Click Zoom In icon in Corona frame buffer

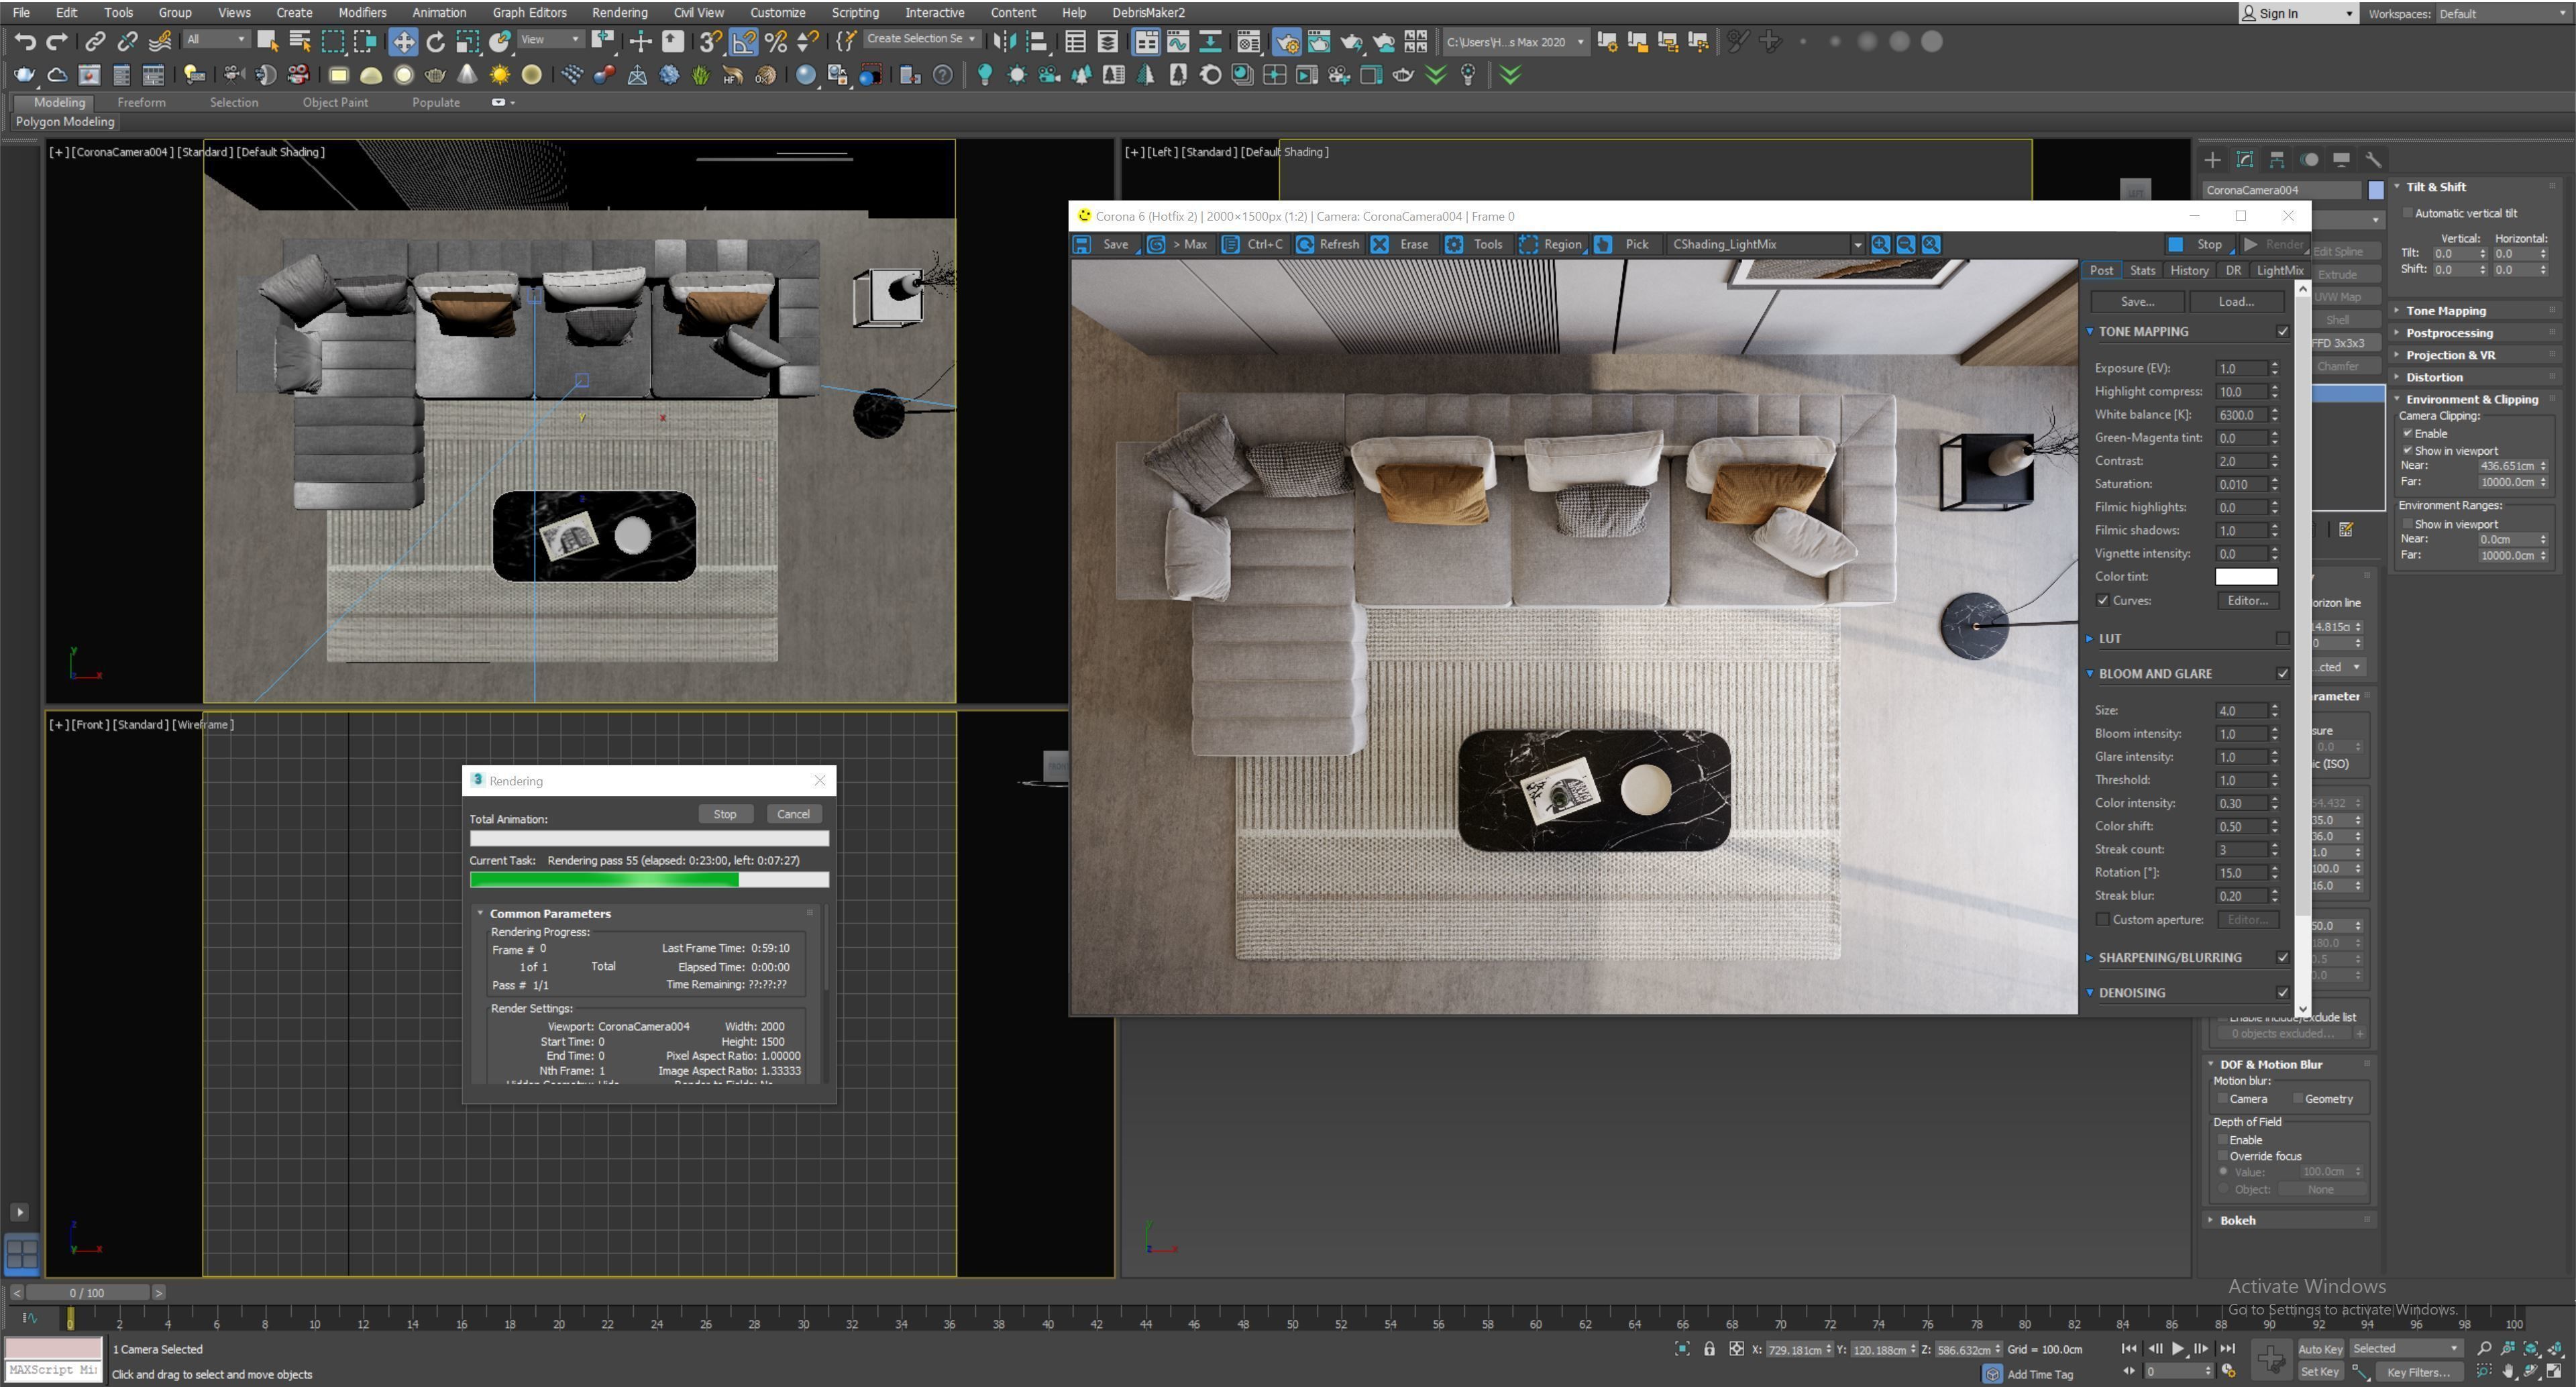1880,244
